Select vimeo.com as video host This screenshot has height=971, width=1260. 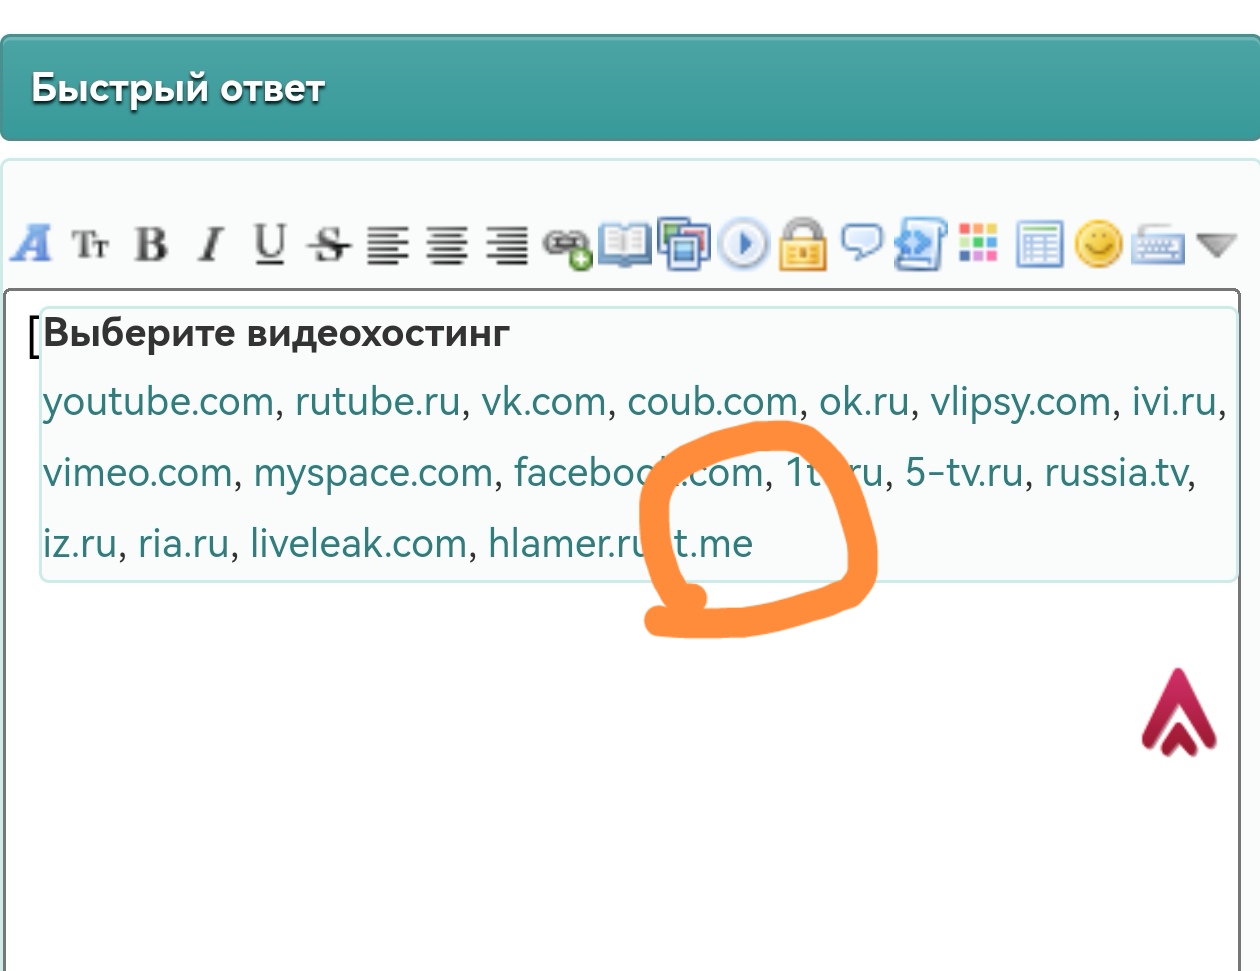[138, 473]
